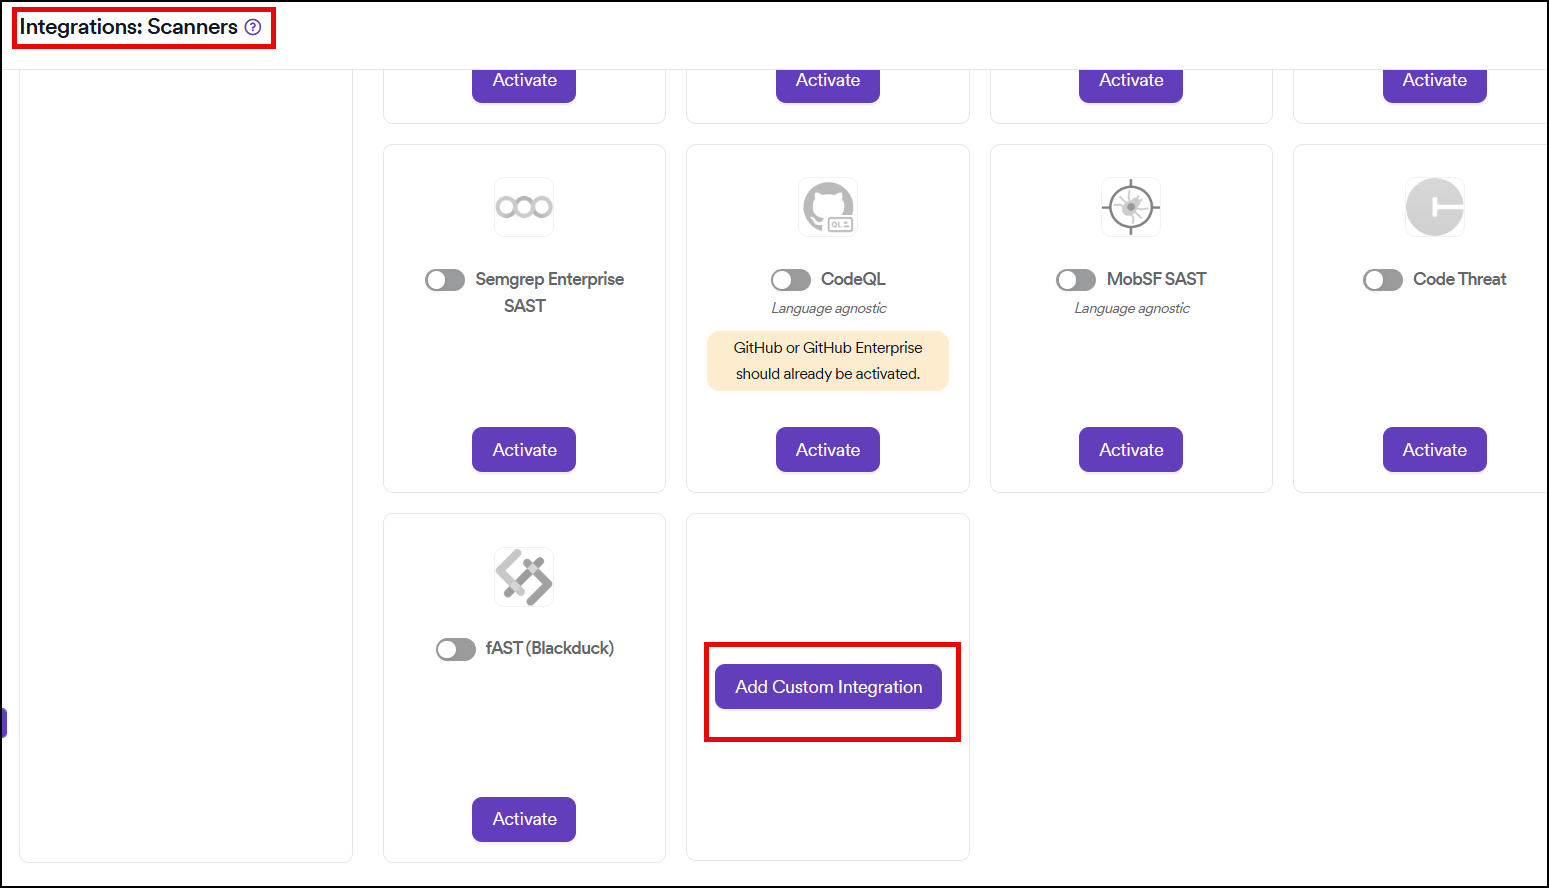Screen dimensions: 1549x888
Task: Click the MobSF SAST crosshair logo
Action: 1131,207
